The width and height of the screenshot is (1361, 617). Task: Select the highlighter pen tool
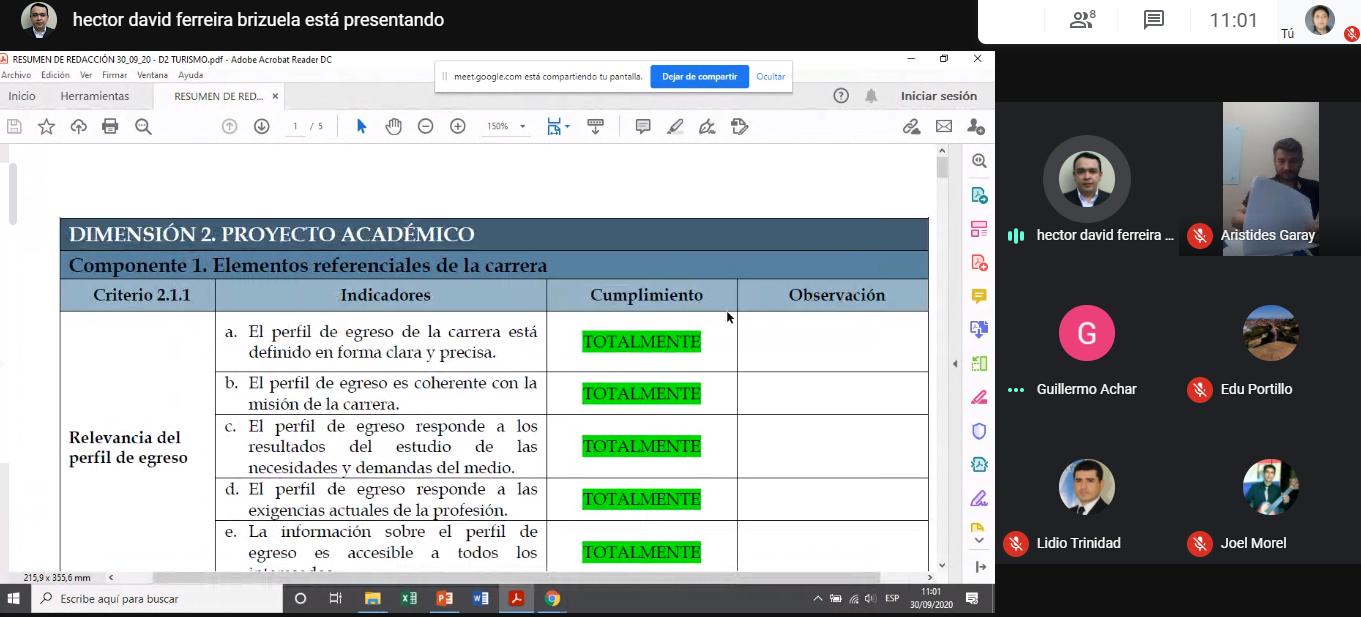[x=675, y=126]
